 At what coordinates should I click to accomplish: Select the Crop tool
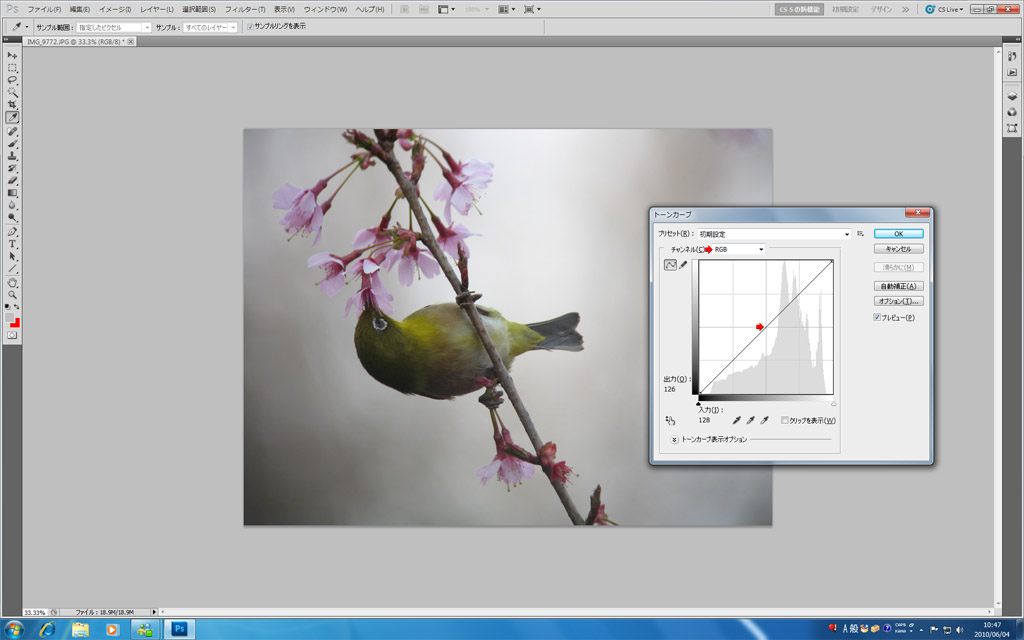click(13, 104)
